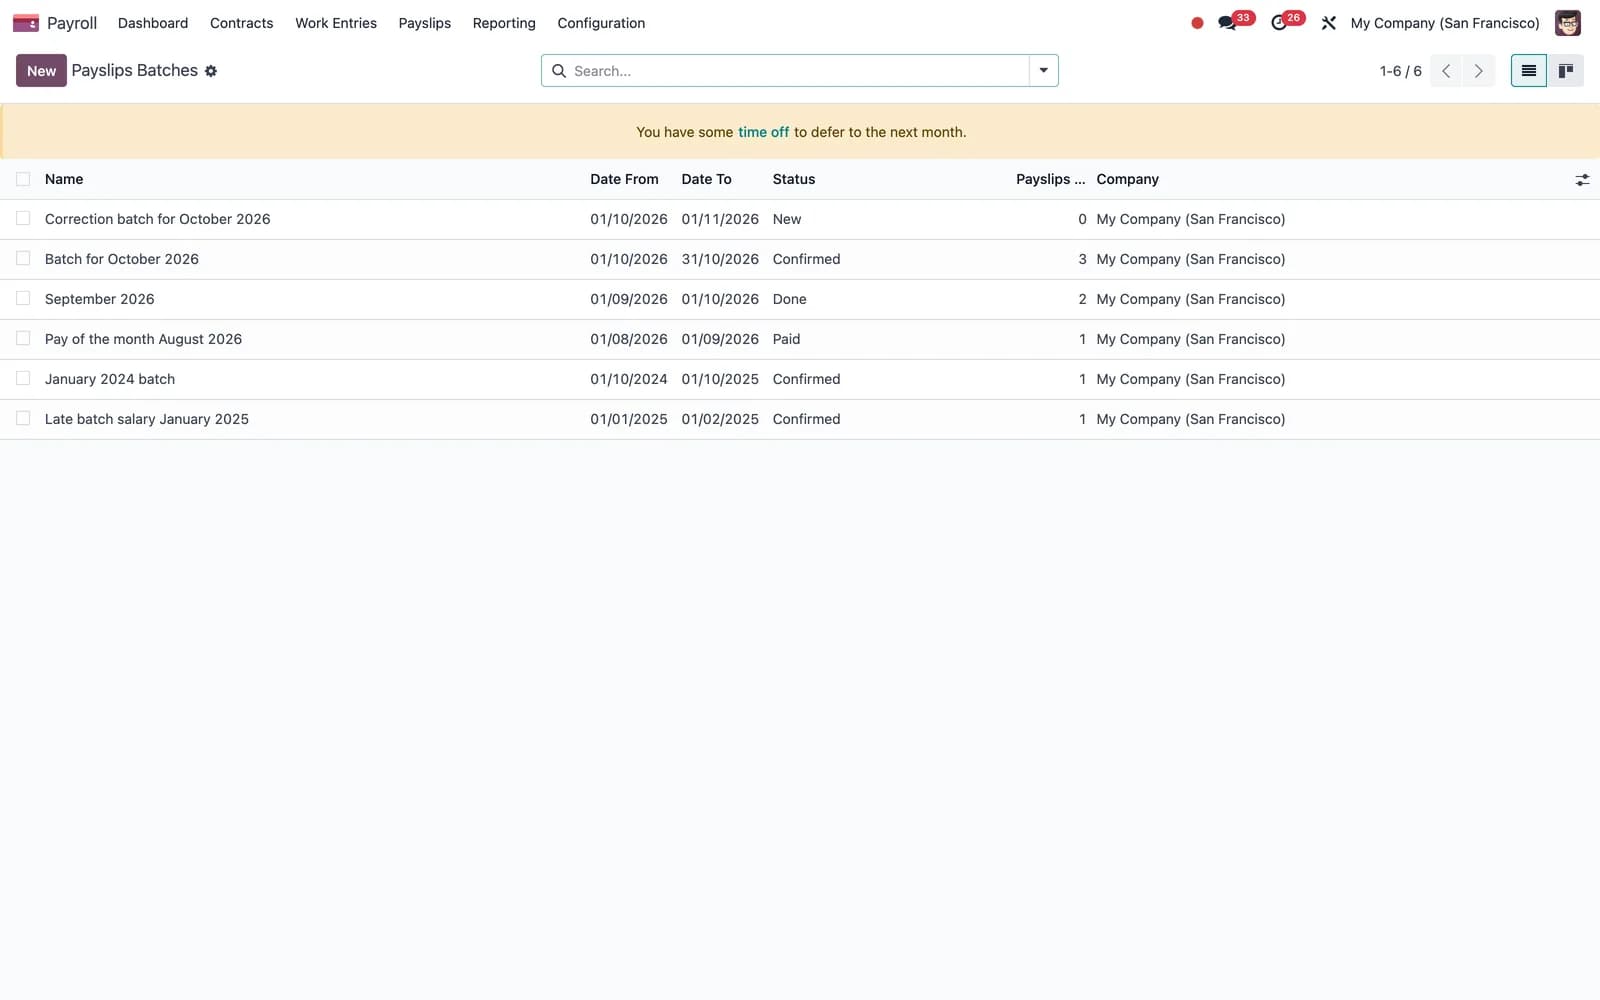This screenshot has height=1000, width=1600.
Task: Check the Late batch salary January 2025 row
Action: pos(23,419)
